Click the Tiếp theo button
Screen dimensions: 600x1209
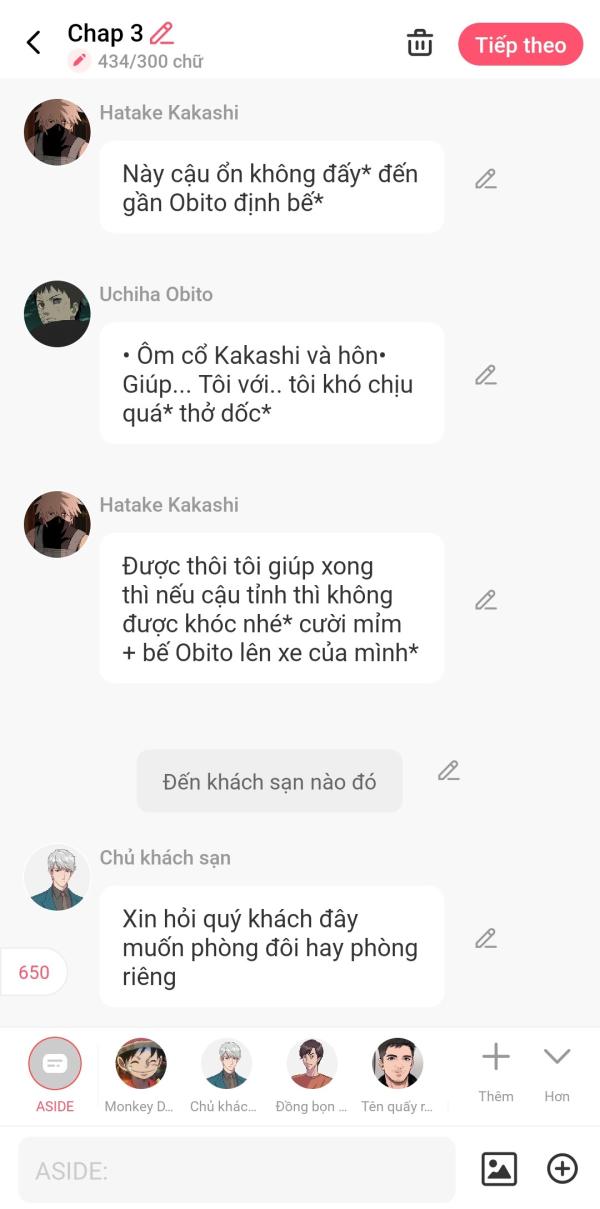(x=520, y=45)
